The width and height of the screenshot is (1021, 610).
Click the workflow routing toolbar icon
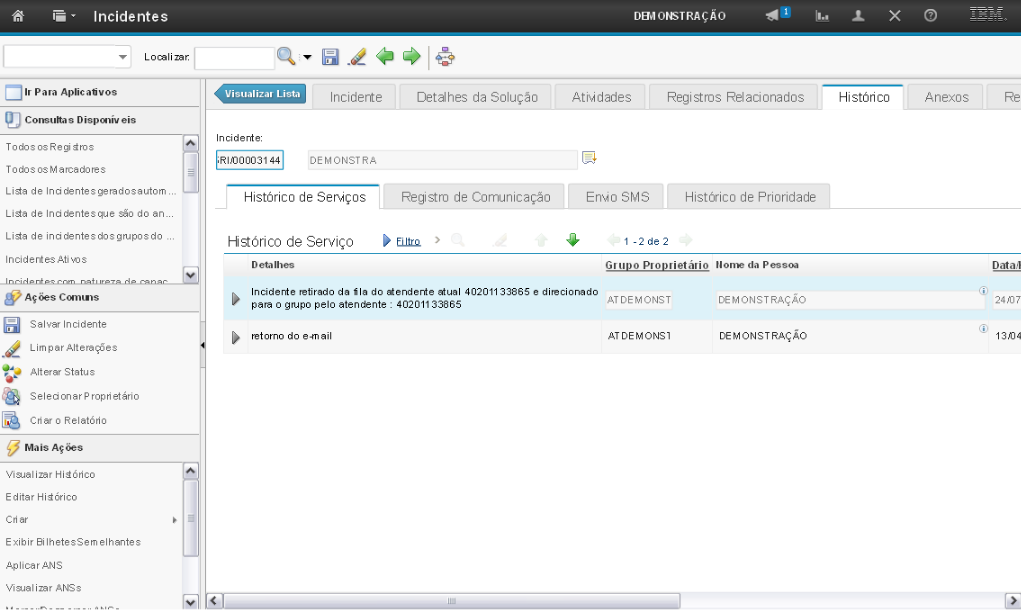point(445,58)
